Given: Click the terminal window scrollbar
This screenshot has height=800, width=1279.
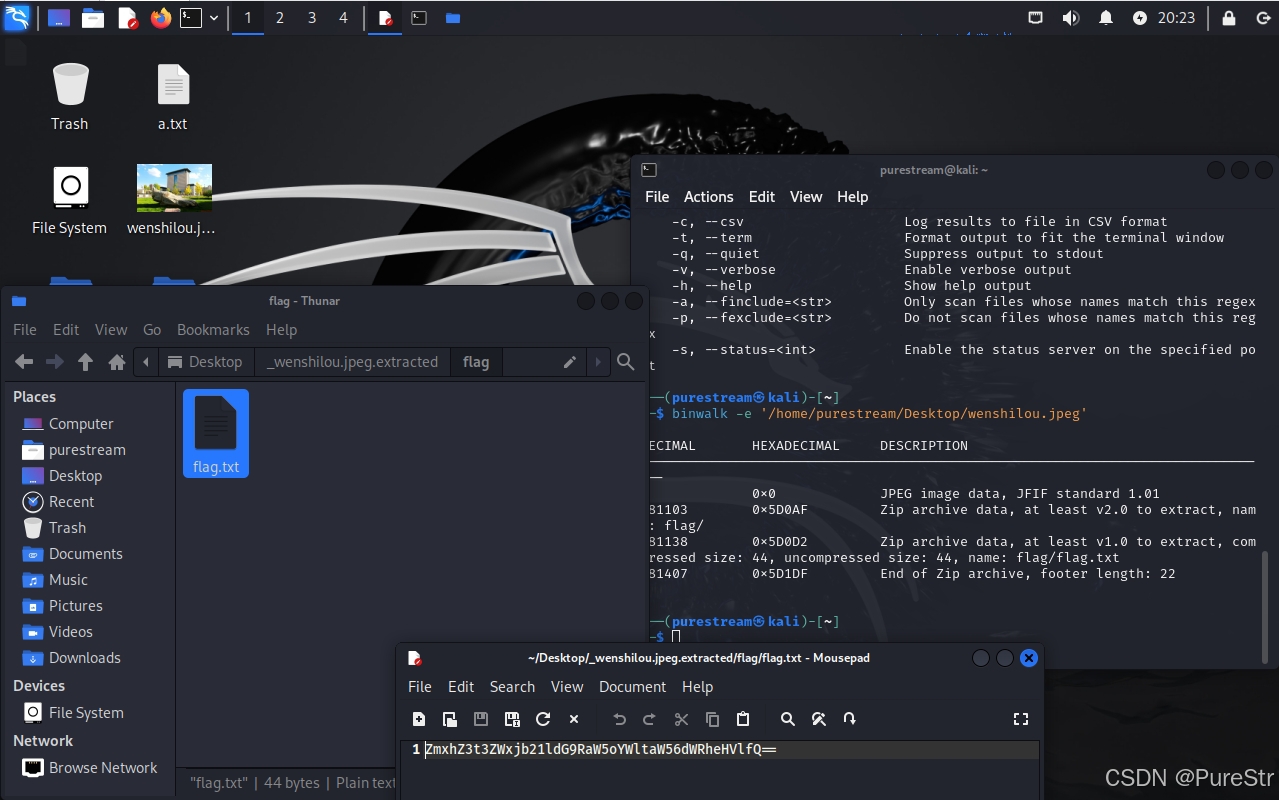Looking at the screenshot, I should click(x=1266, y=608).
